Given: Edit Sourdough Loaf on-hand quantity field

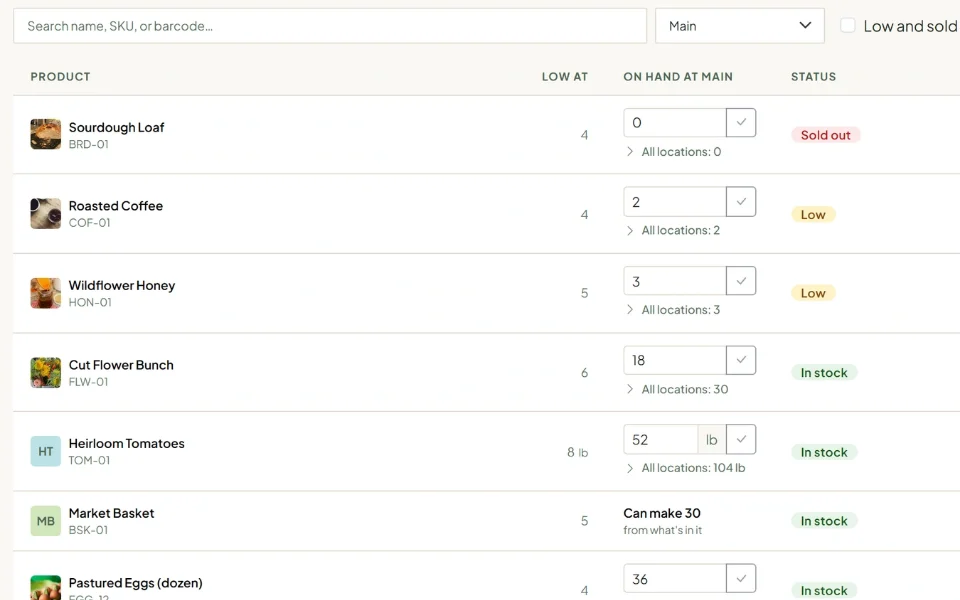Looking at the screenshot, I should (x=675, y=122).
